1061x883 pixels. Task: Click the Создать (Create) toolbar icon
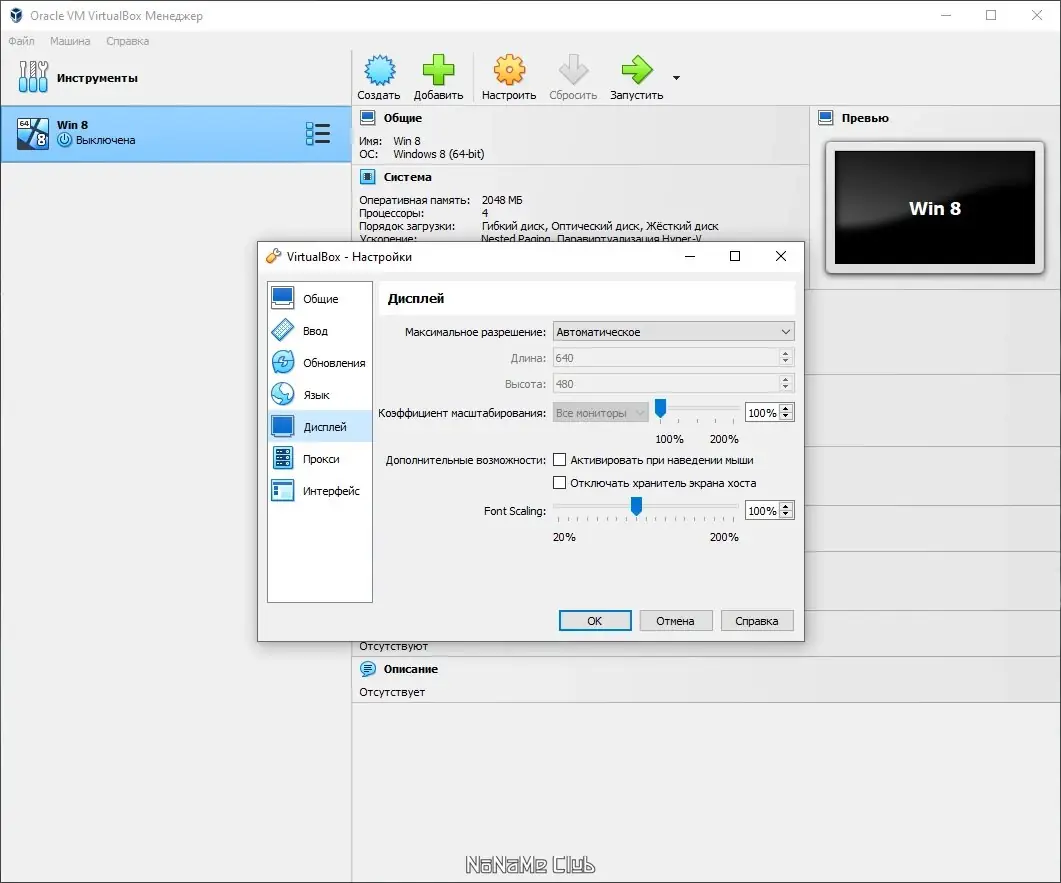click(379, 70)
